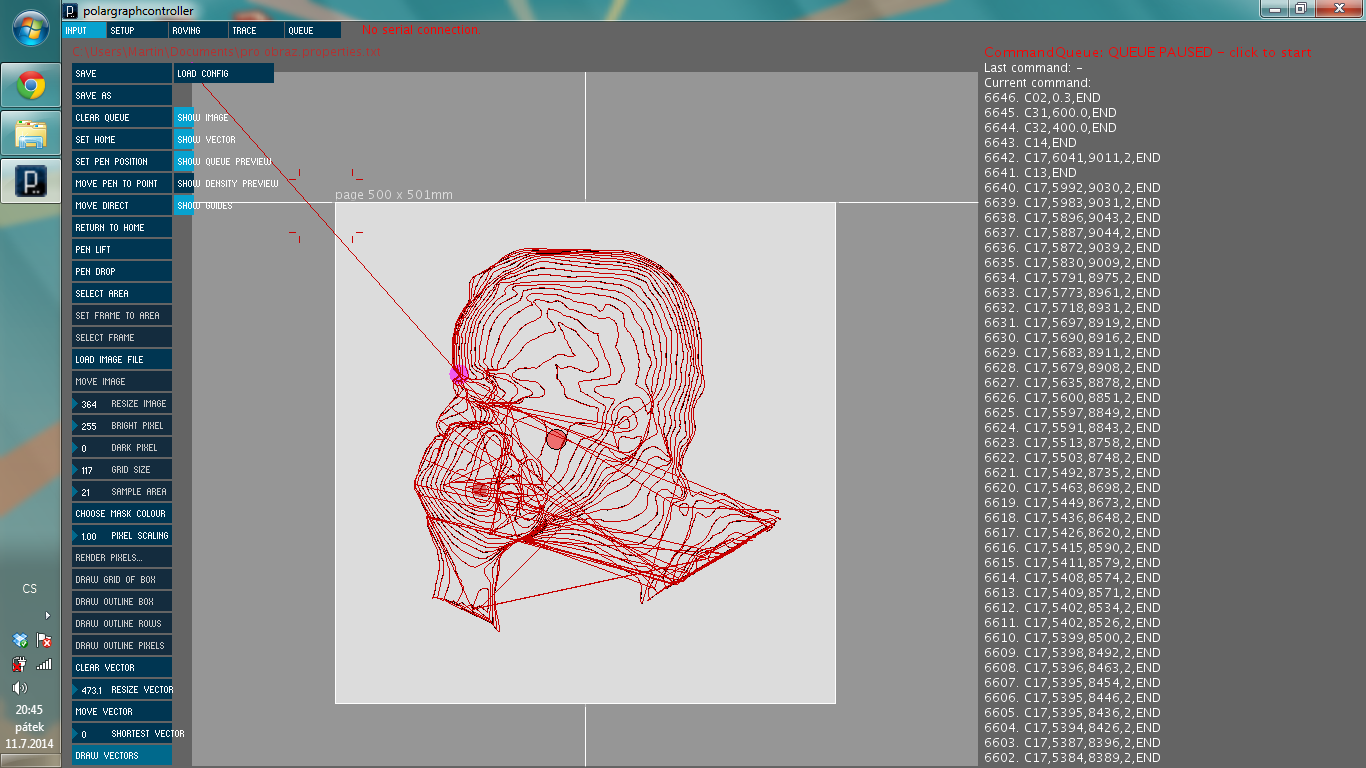Open Windows Explorer from the taskbar

(x=31, y=133)
